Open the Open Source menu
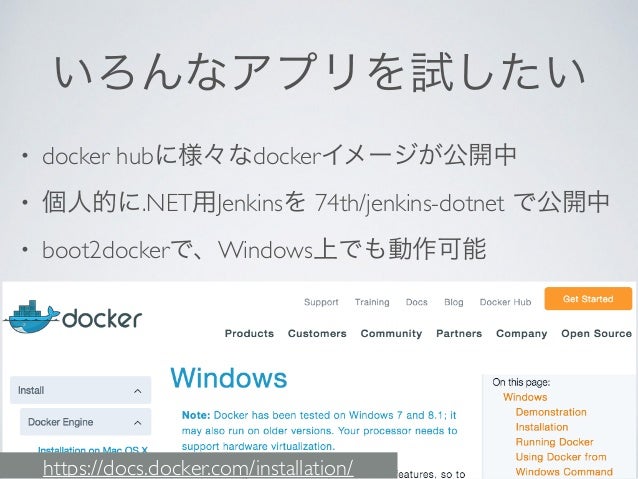Screen dimensions: 638x479 click(x=596, y=333)
